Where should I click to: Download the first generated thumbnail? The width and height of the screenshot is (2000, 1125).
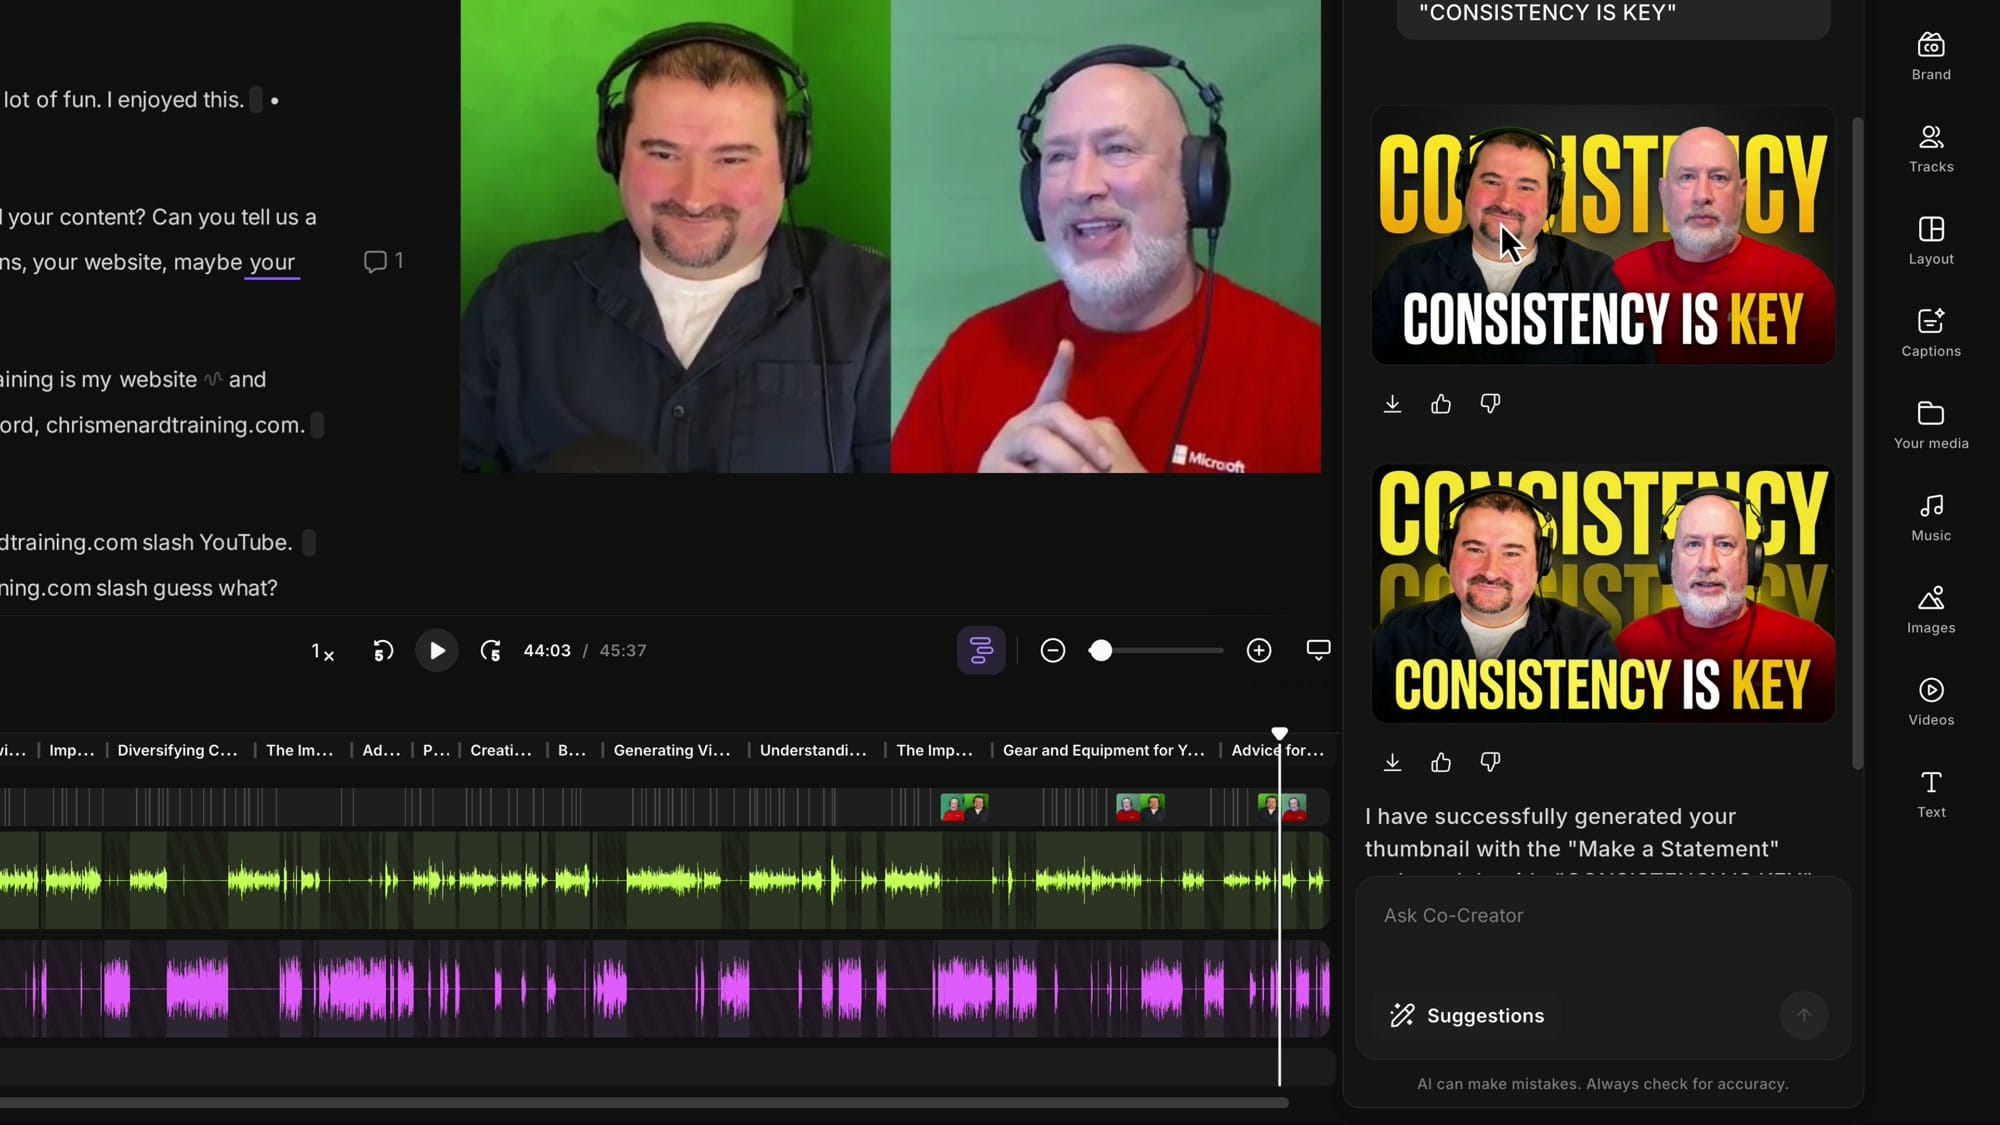[x=1392, y=403]
